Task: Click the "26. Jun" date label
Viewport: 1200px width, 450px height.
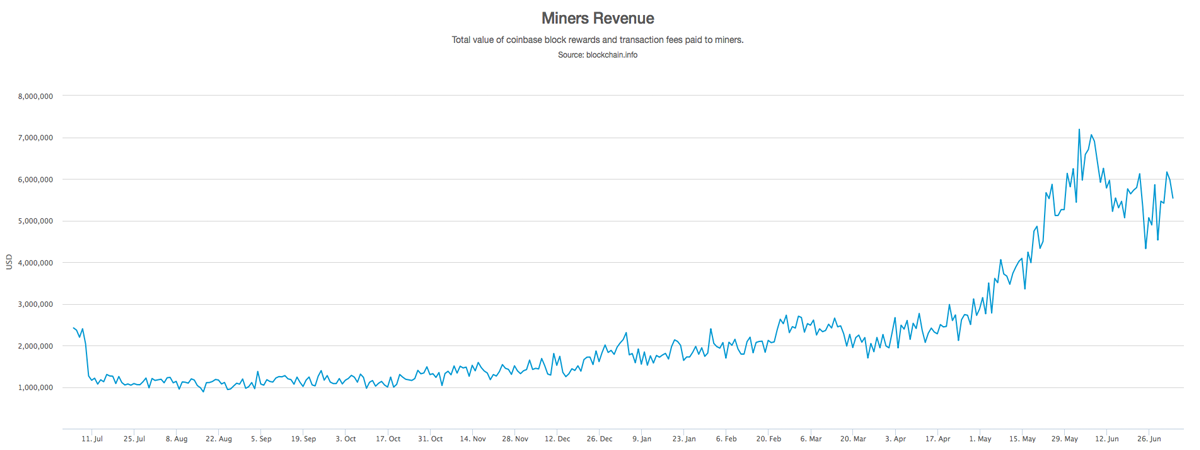Action: (x=1150, y=438)
